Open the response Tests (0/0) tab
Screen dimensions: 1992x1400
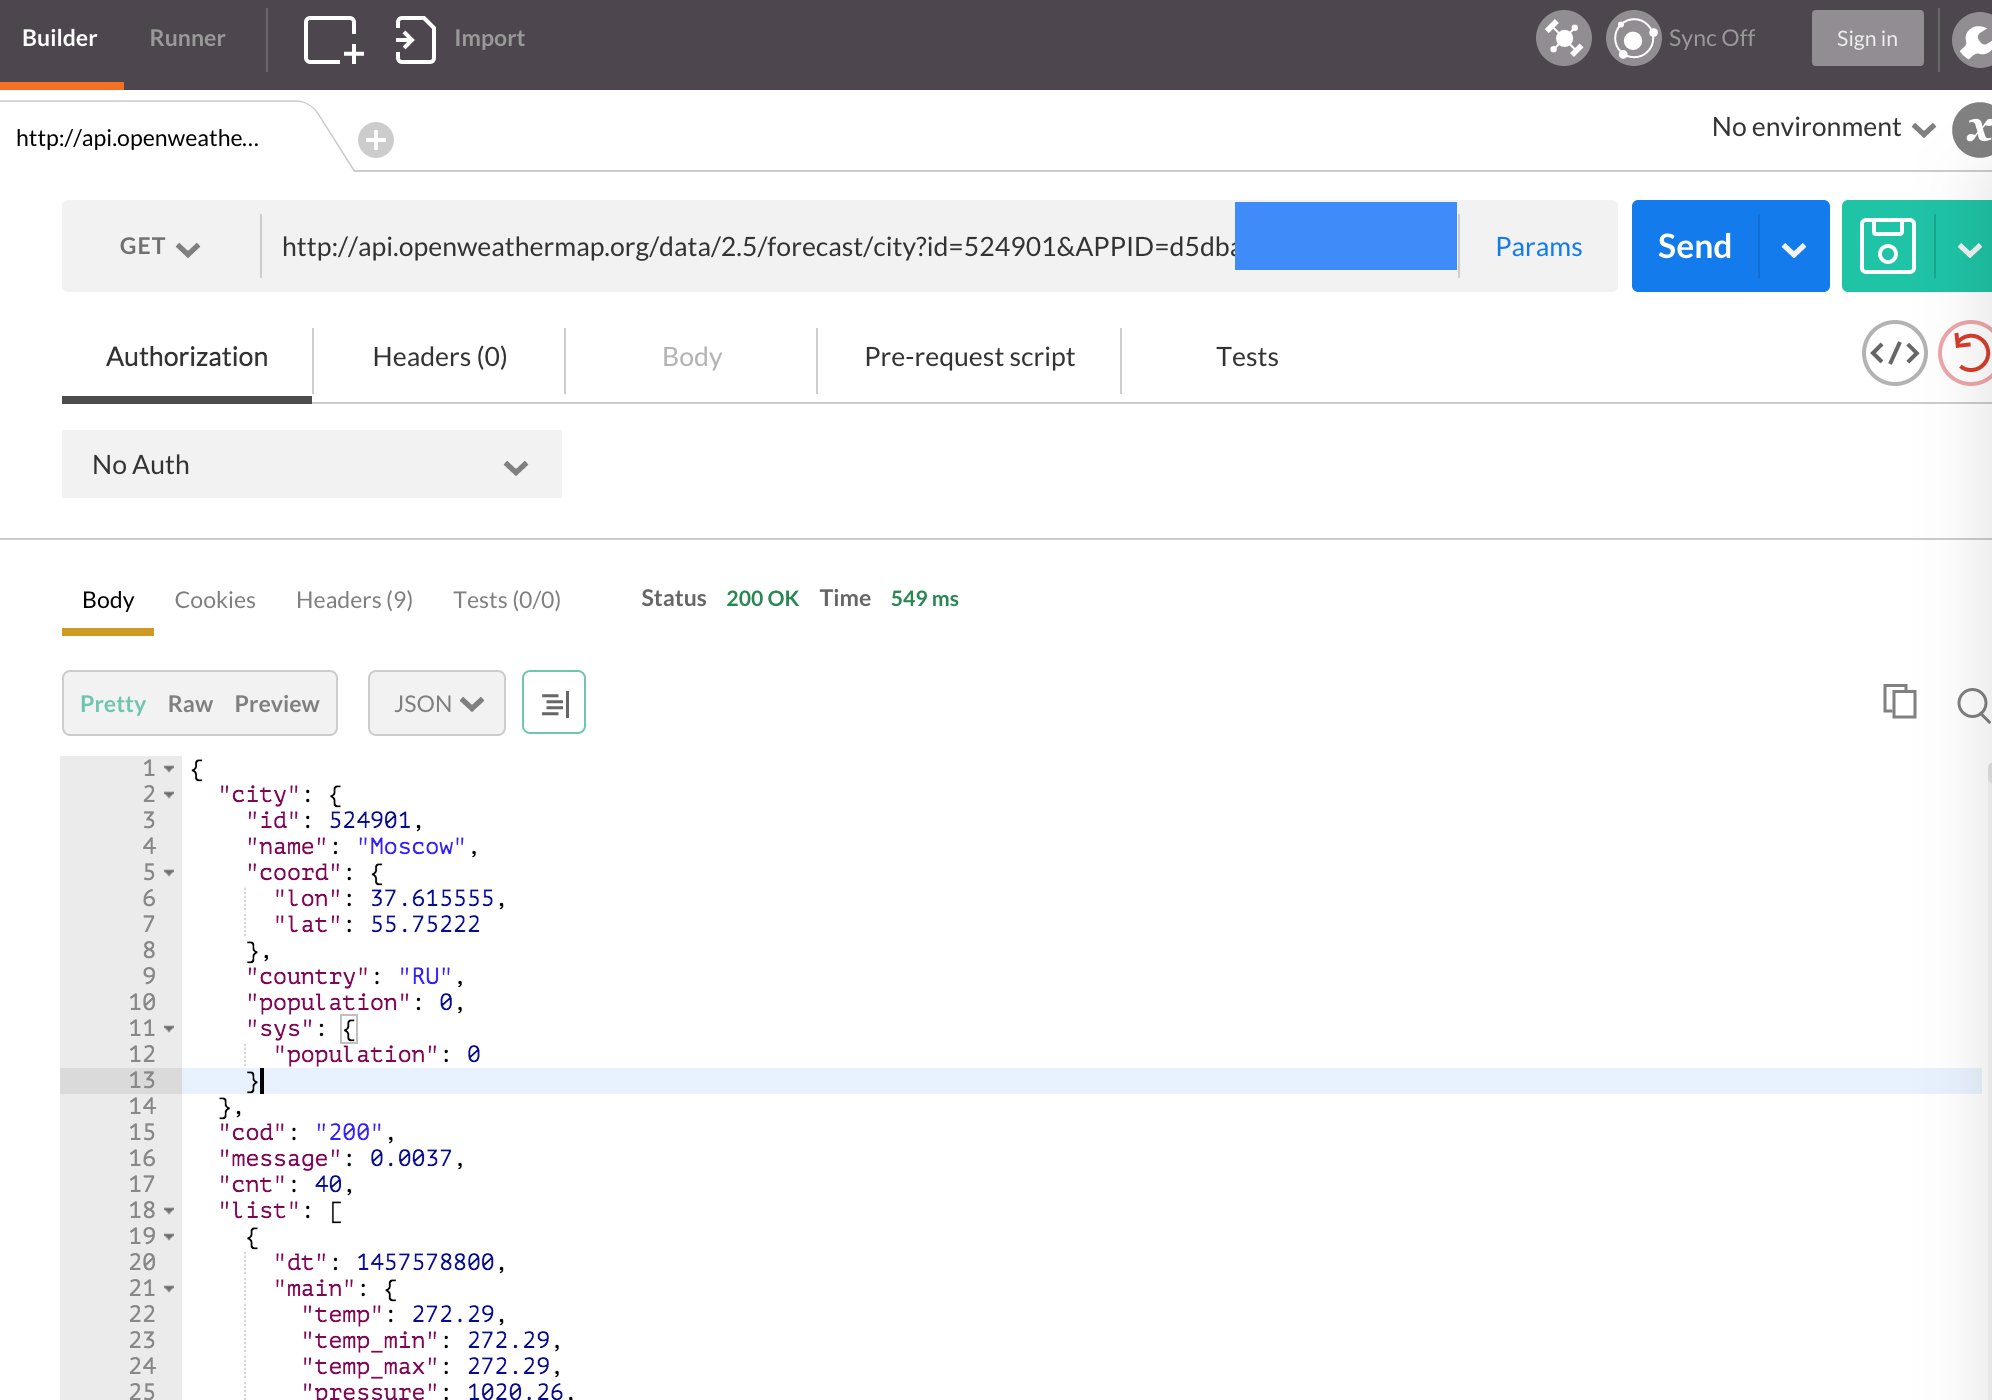coord(507,600)
